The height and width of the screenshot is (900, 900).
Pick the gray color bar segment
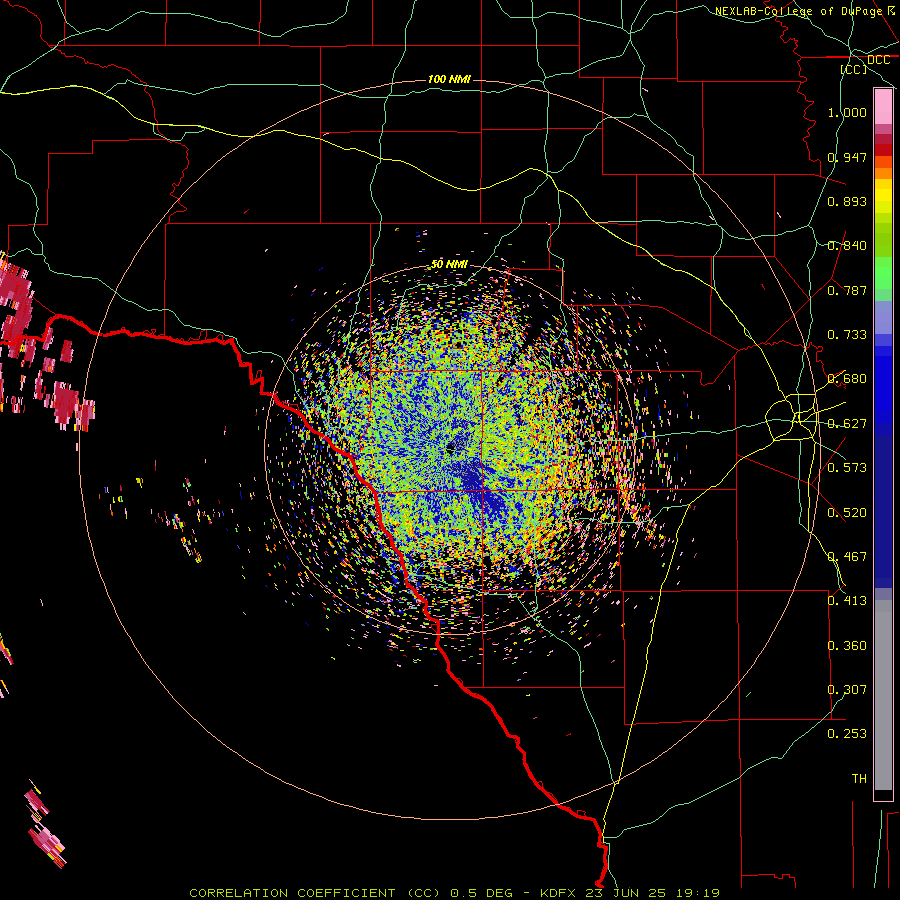(883, 695)
